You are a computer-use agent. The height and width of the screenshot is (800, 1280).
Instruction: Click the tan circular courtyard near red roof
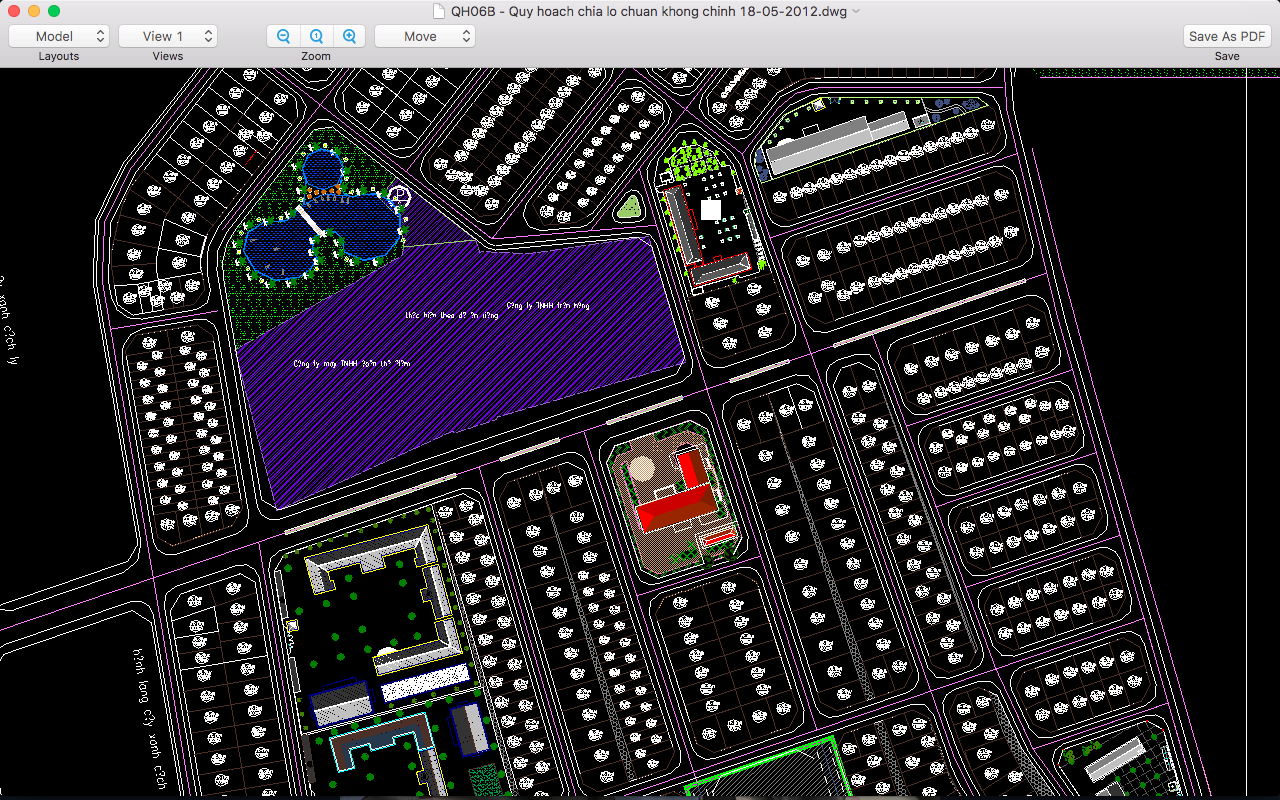pyautogui.click(x=640, y=468)
